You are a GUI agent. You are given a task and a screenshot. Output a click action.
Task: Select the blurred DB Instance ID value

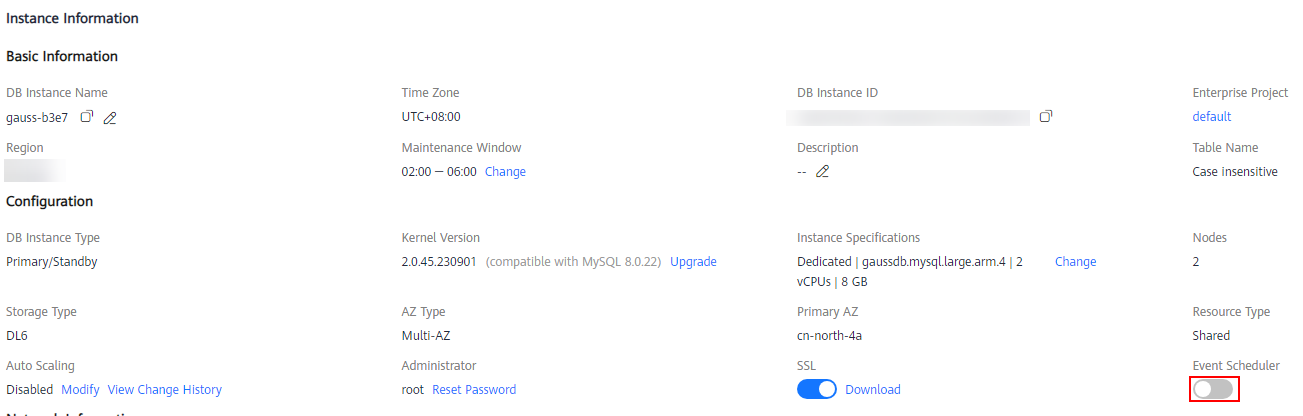(x=908, y=118)
